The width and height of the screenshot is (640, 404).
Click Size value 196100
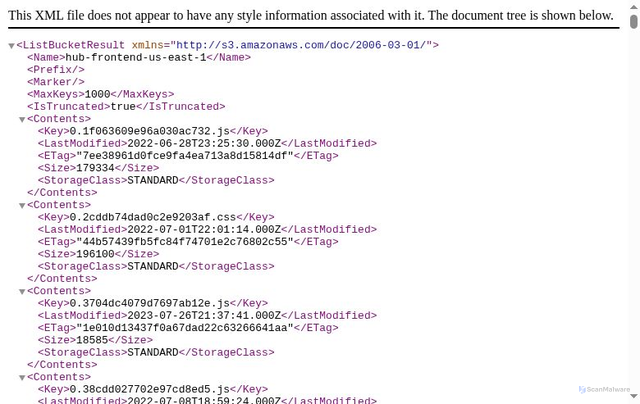pos(95,254)
